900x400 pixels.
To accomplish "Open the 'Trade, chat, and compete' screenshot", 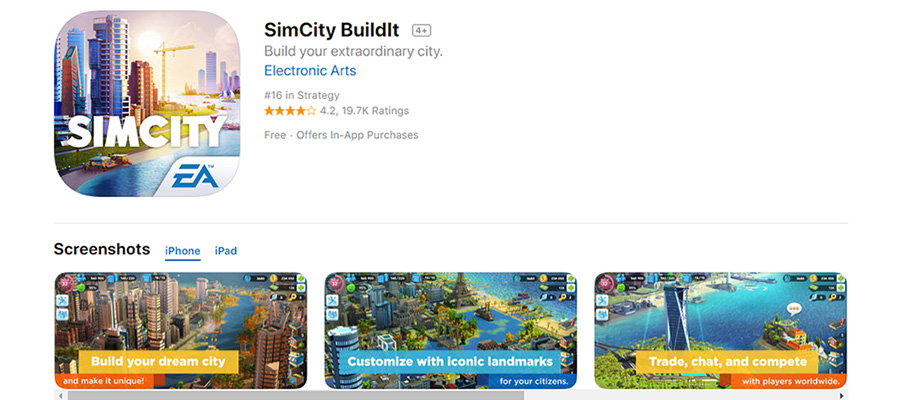I will [x=720, y=331].
